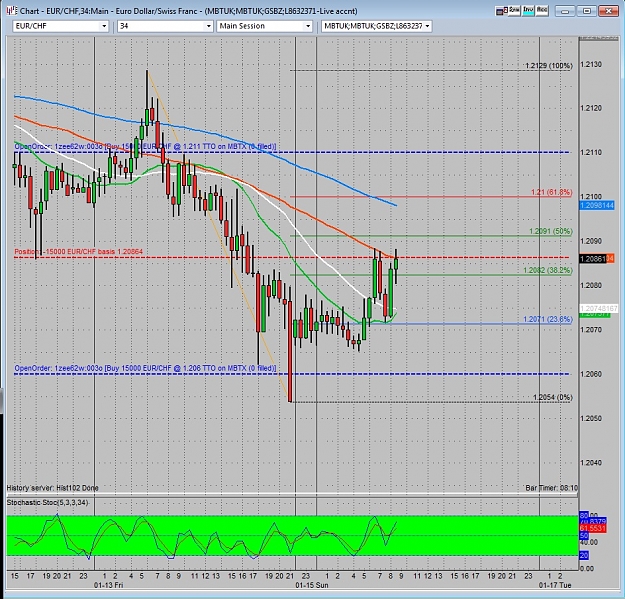Click the Stochastic Stoc(5,3,3,34) indicator label
625x599 pixels.
tap(47, 503)
